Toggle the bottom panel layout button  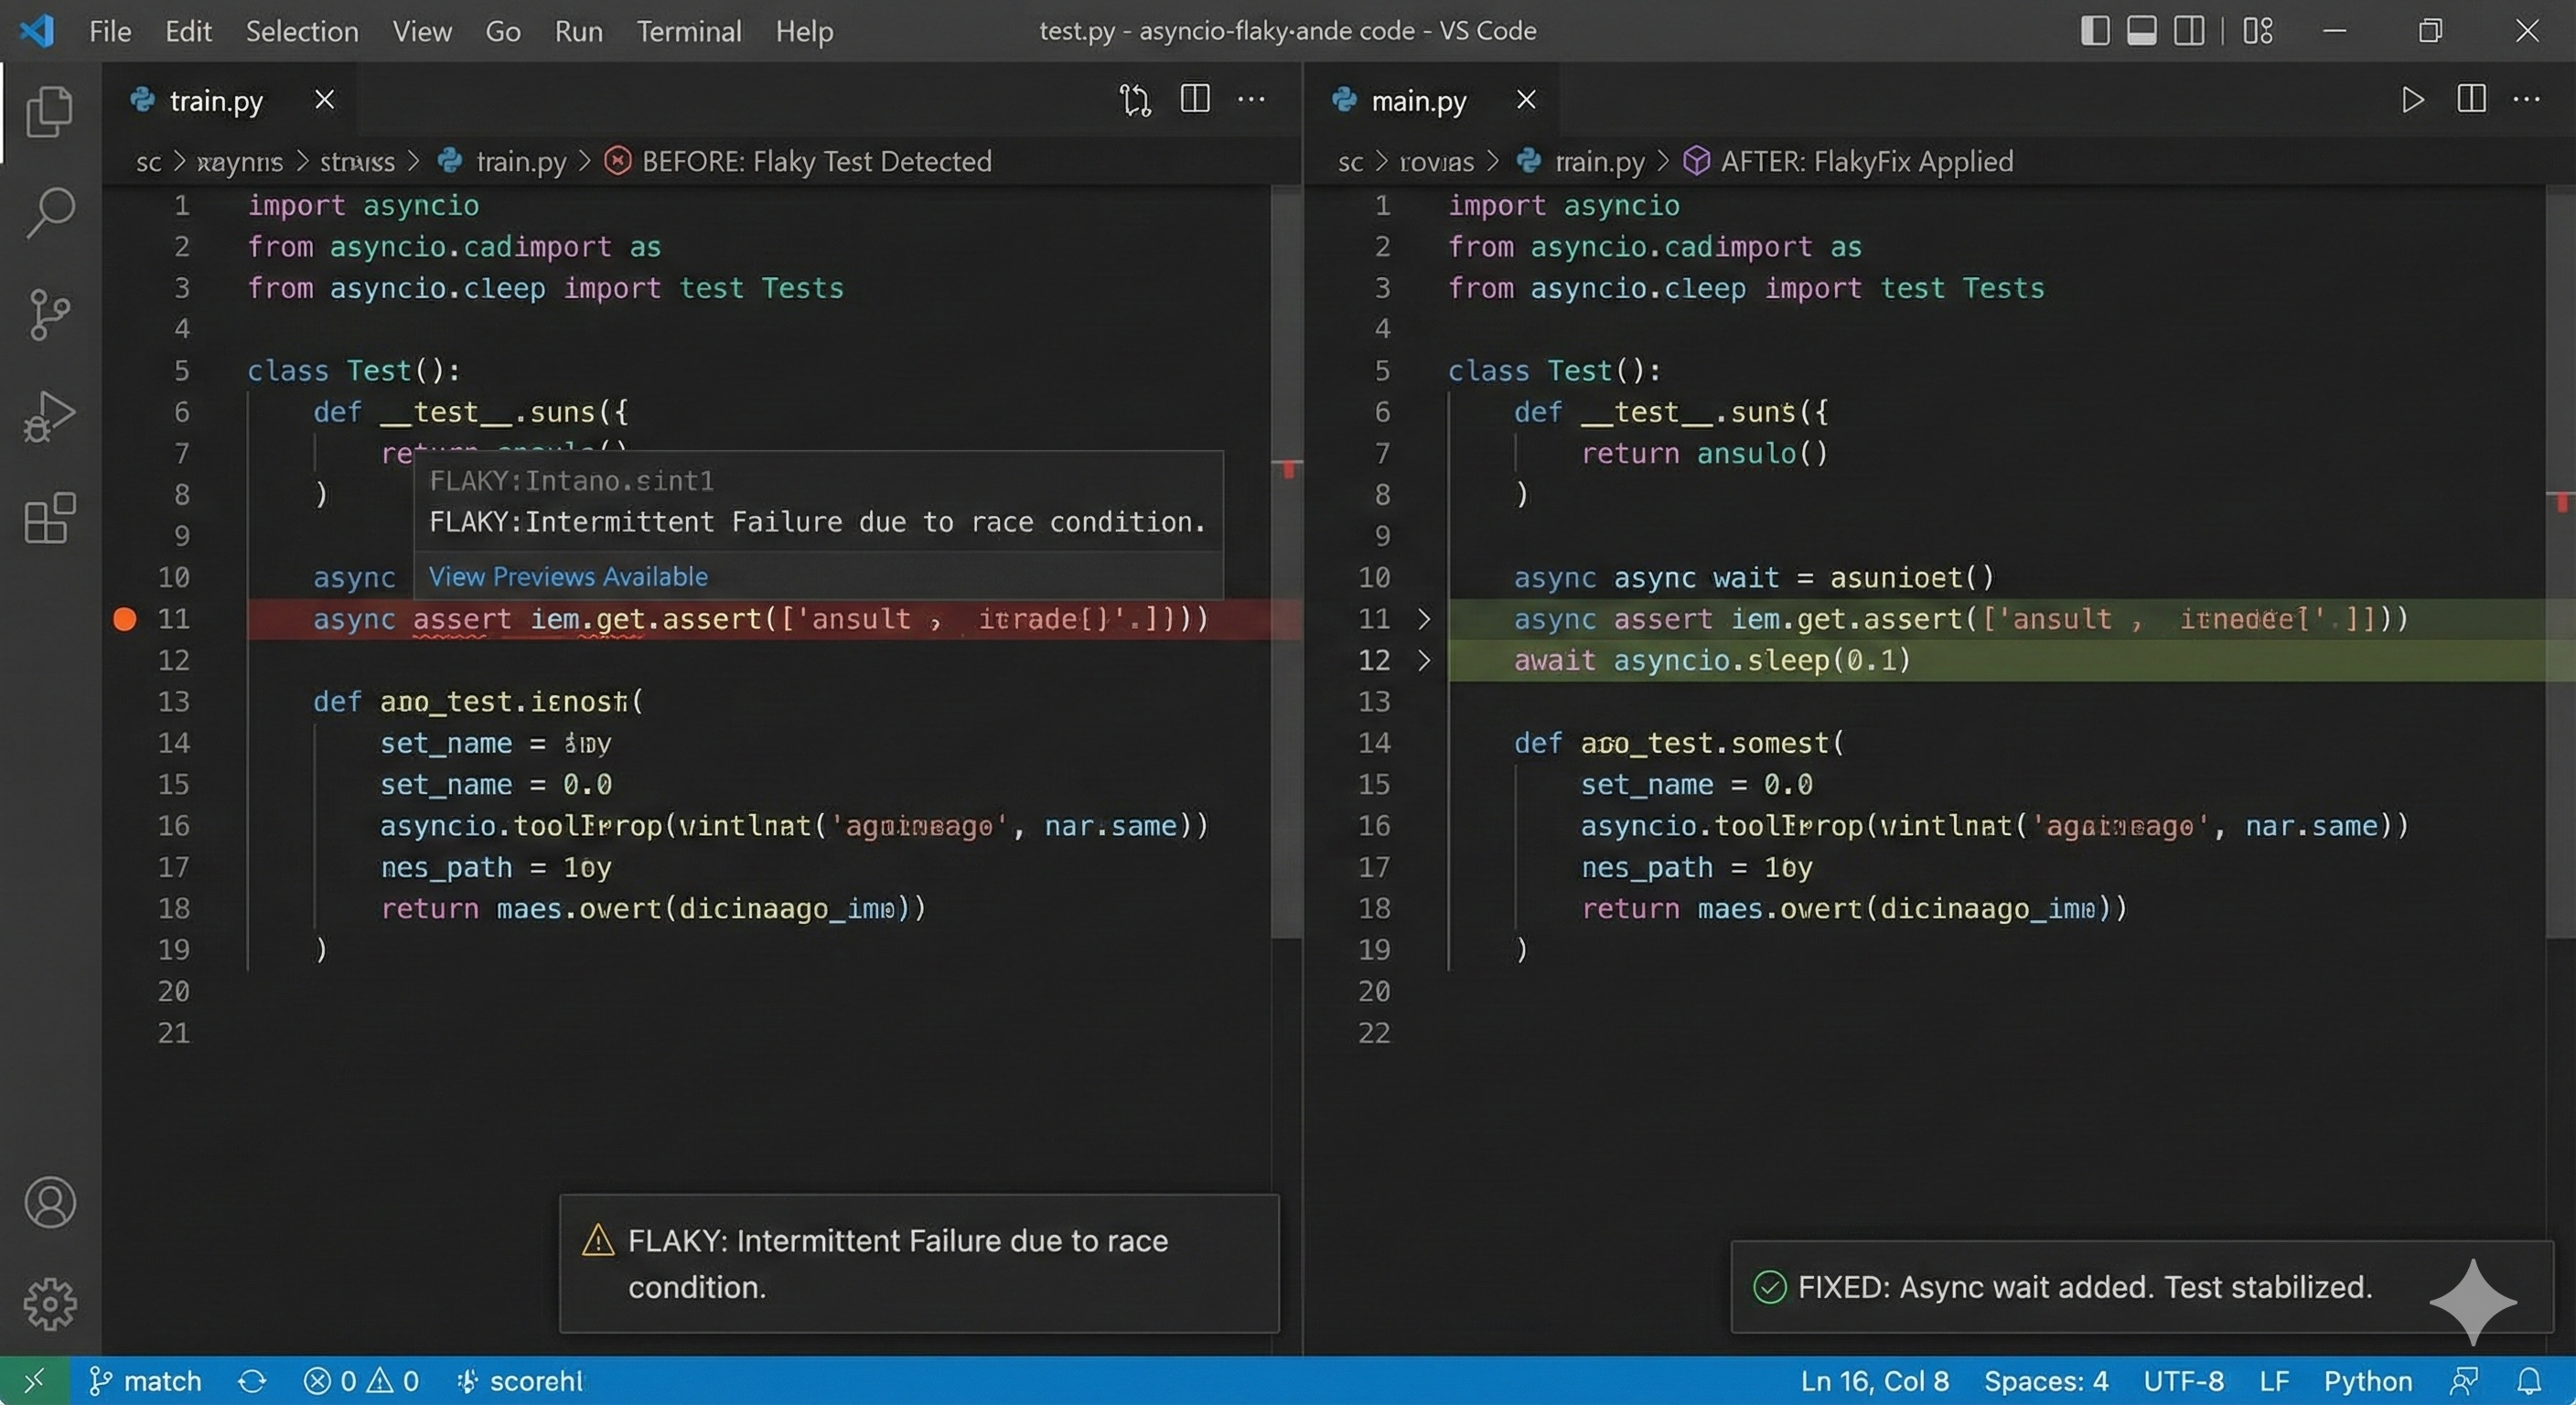click(x=2141, y=31)
